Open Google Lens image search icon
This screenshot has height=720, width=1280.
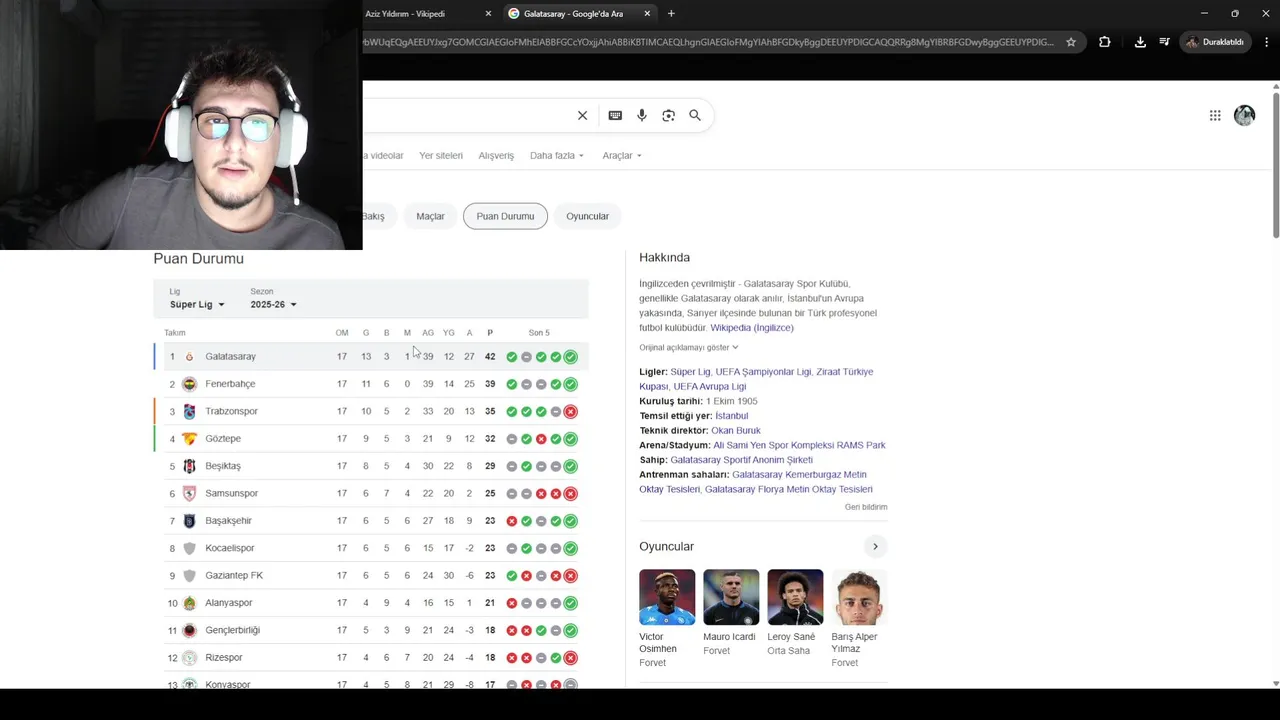point(668,115)
